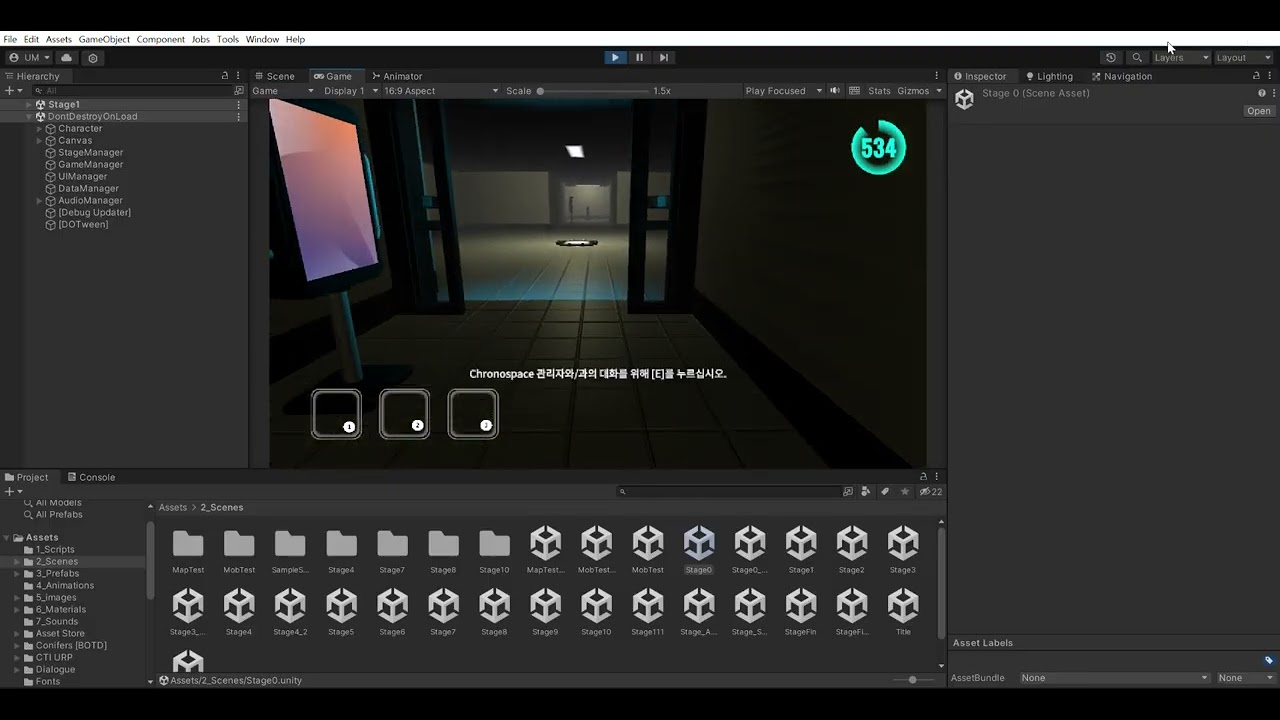Expand the 3_Prefabs folder

click(15, 573)
